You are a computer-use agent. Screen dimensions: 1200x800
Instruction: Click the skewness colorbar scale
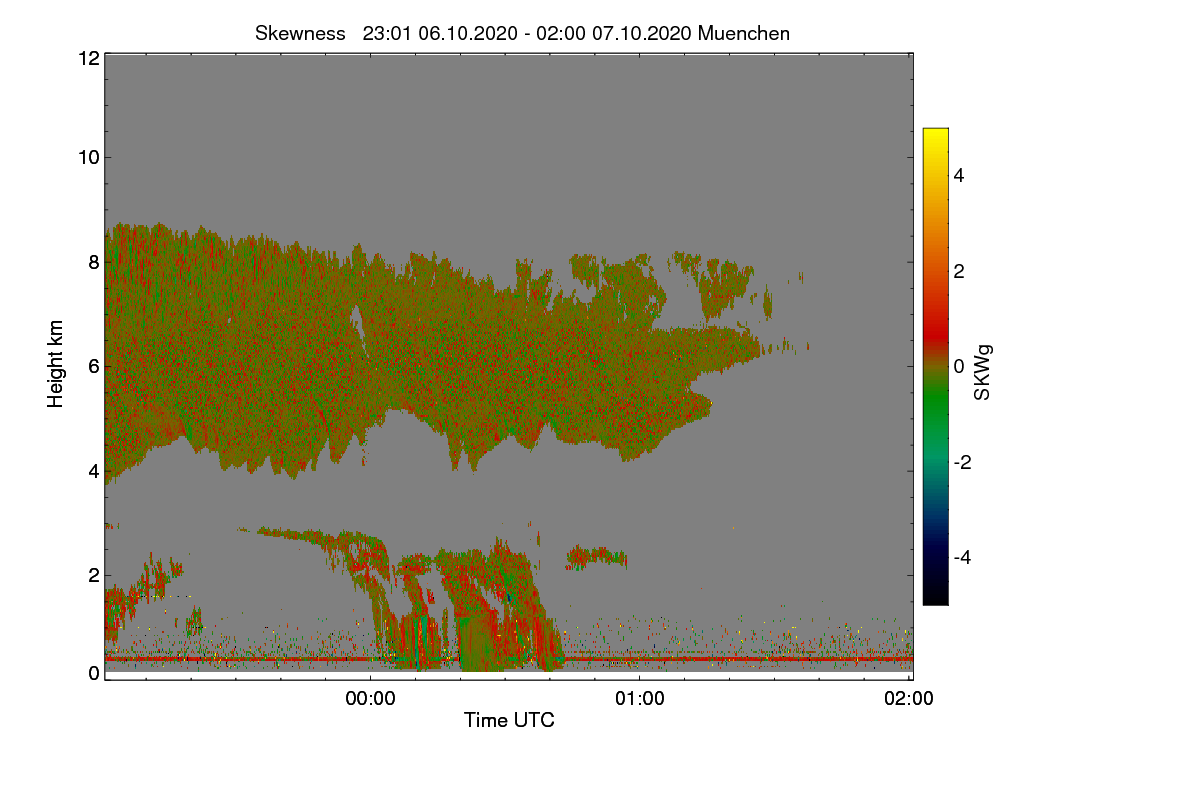click(935, 366)
